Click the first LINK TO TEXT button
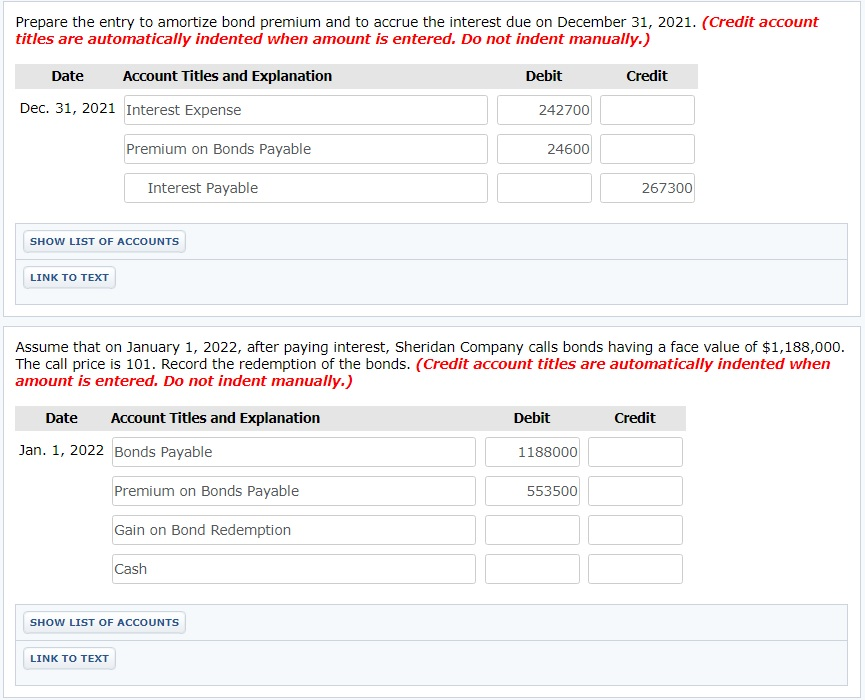The height and width of the screenshot is (700, 865). coord(69,277)
